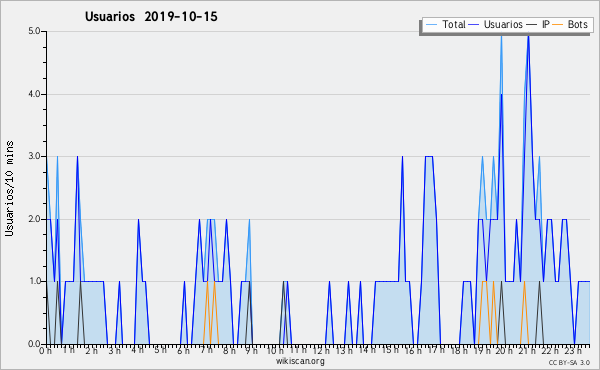The height and width of the screenshot is (370, 600).
Task: Click the '12 h' x-axis label
Action: click(x=321, y=350)
